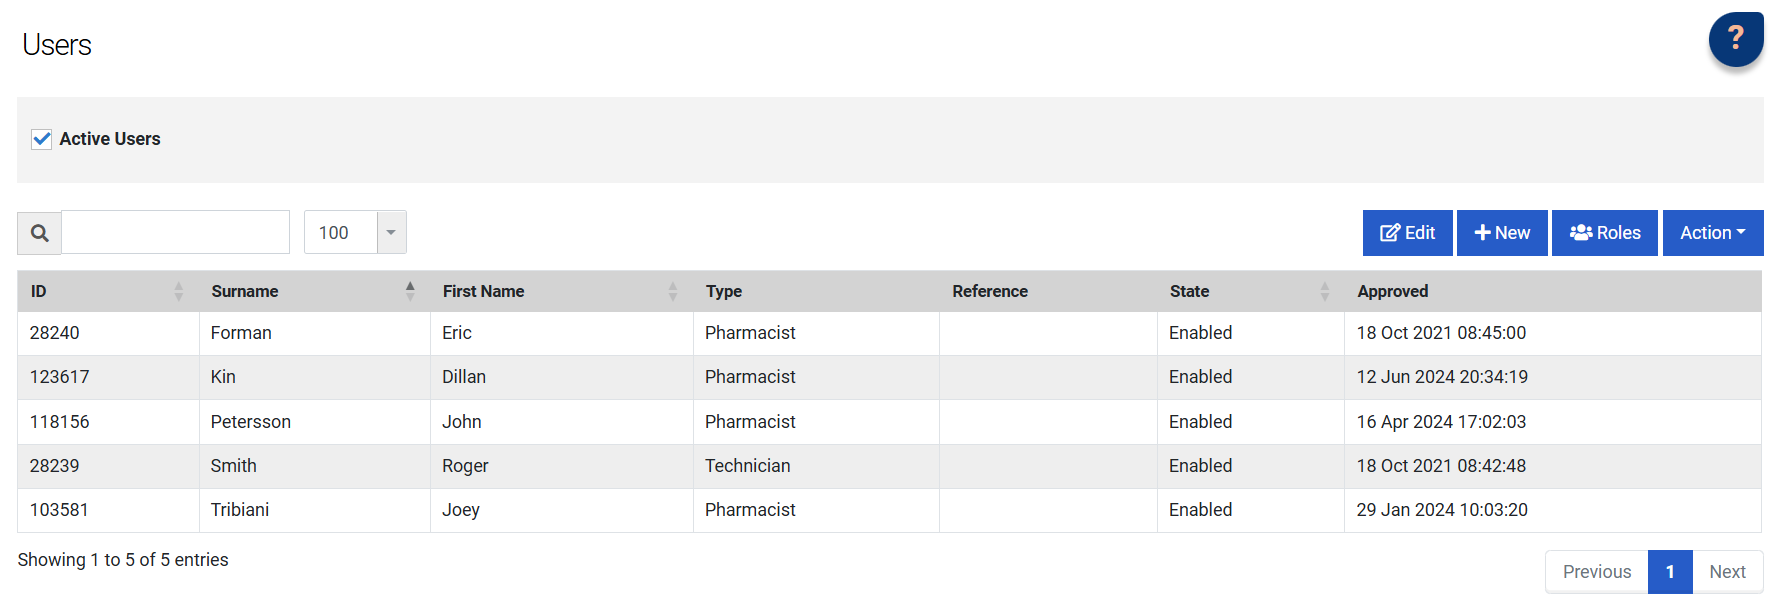Expand the Action dropdown menu
1781x607 pixels.
point(1712,233)
